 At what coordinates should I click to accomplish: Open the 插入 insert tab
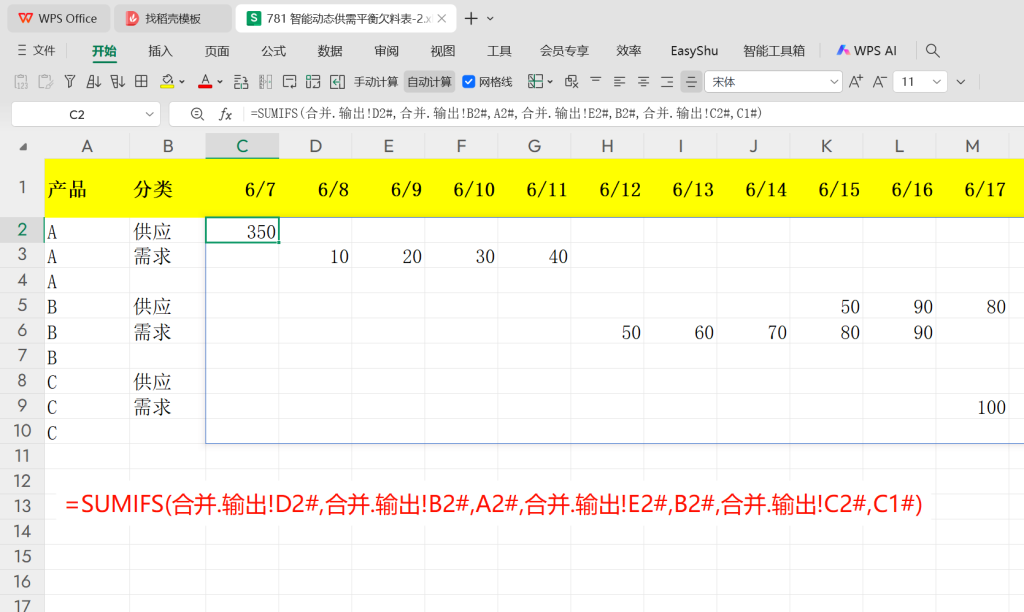coord(160,51)
